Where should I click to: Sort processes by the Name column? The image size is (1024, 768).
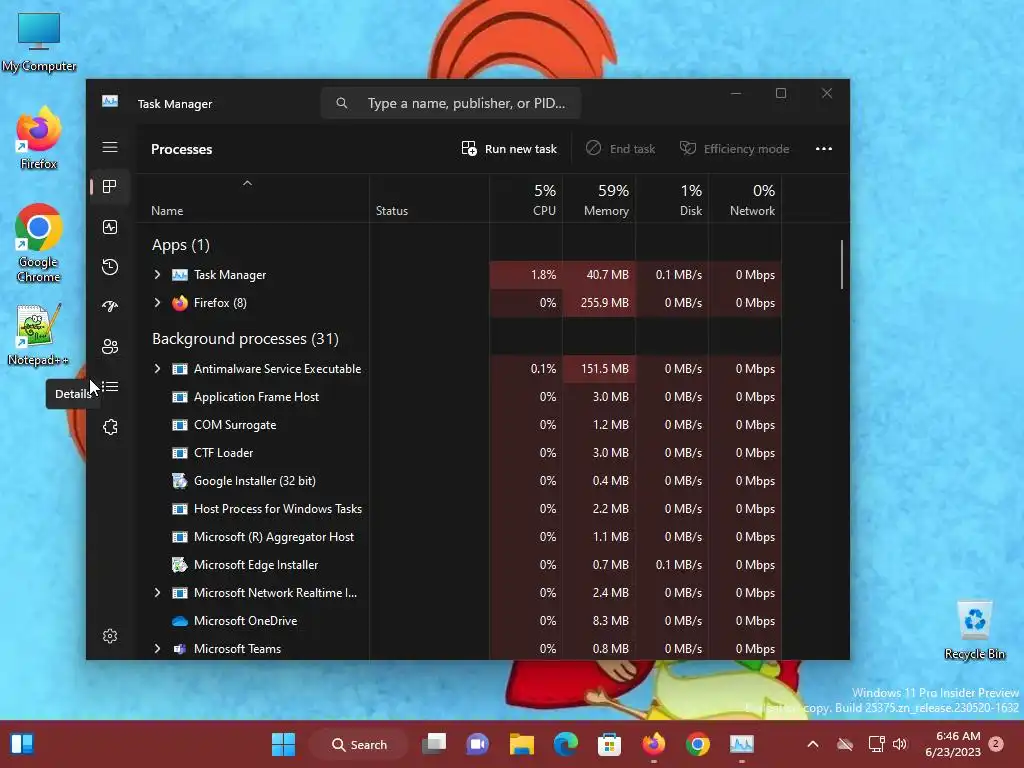[252, 199]
